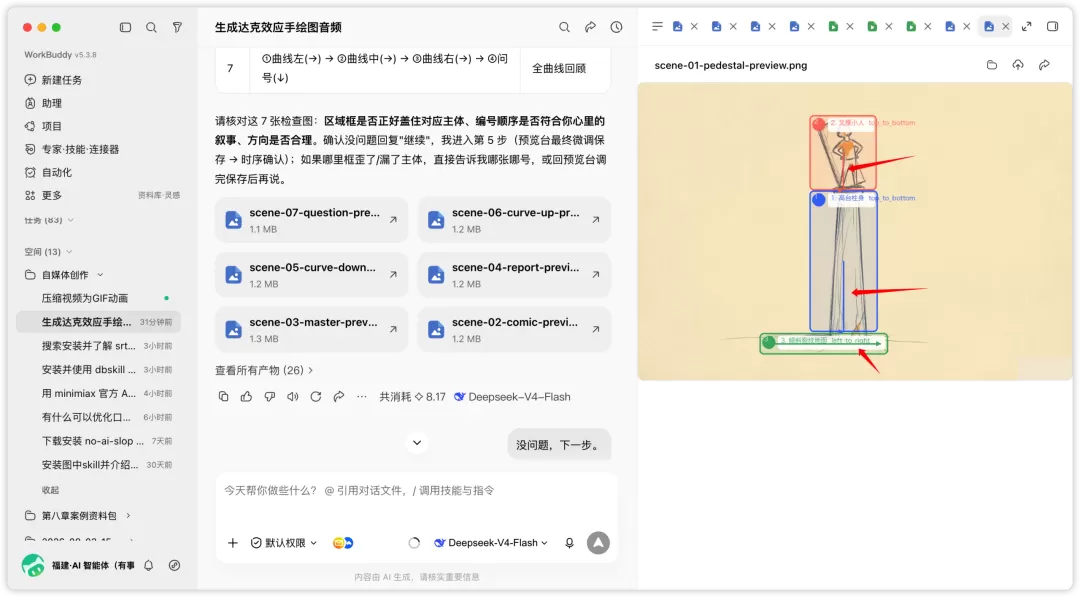Open 默认权限 permission dropdown
This screenshot has height=597, width=1080.
pyautogui.click(x=284, y=543)
